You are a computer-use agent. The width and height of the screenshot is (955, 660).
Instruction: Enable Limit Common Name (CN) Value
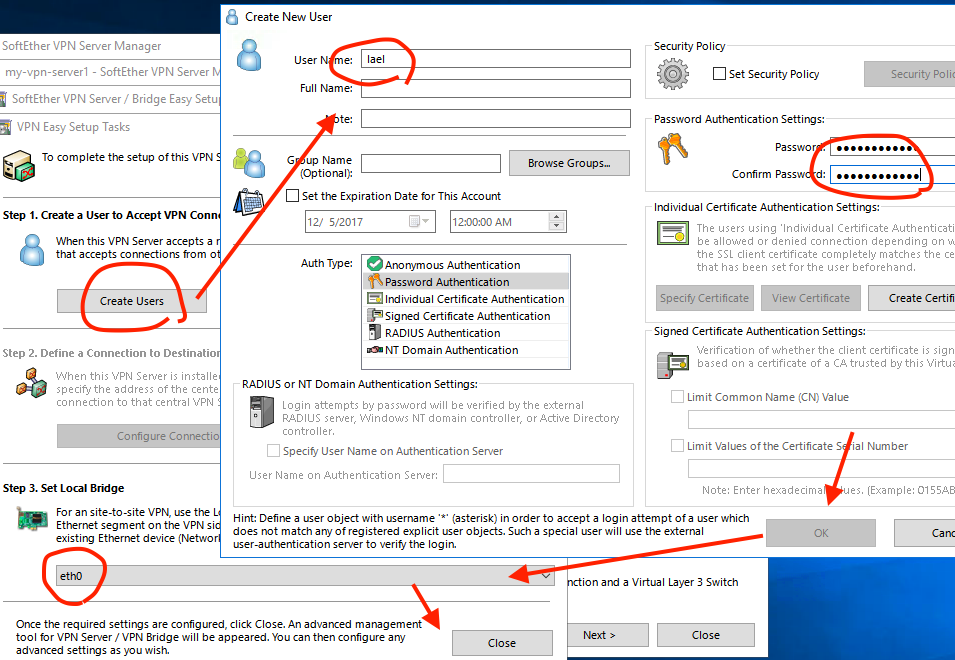(x=677, y=396)
